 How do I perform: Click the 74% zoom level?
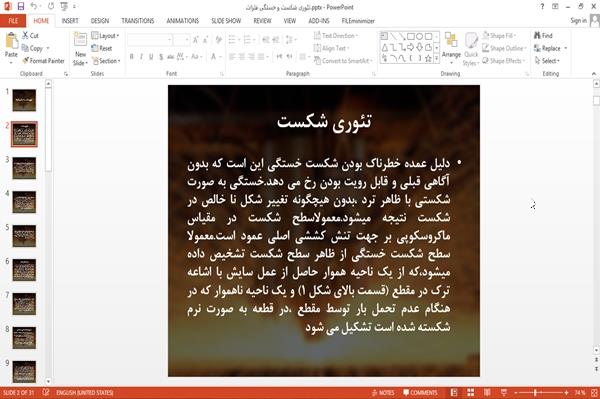click(580, 392)
